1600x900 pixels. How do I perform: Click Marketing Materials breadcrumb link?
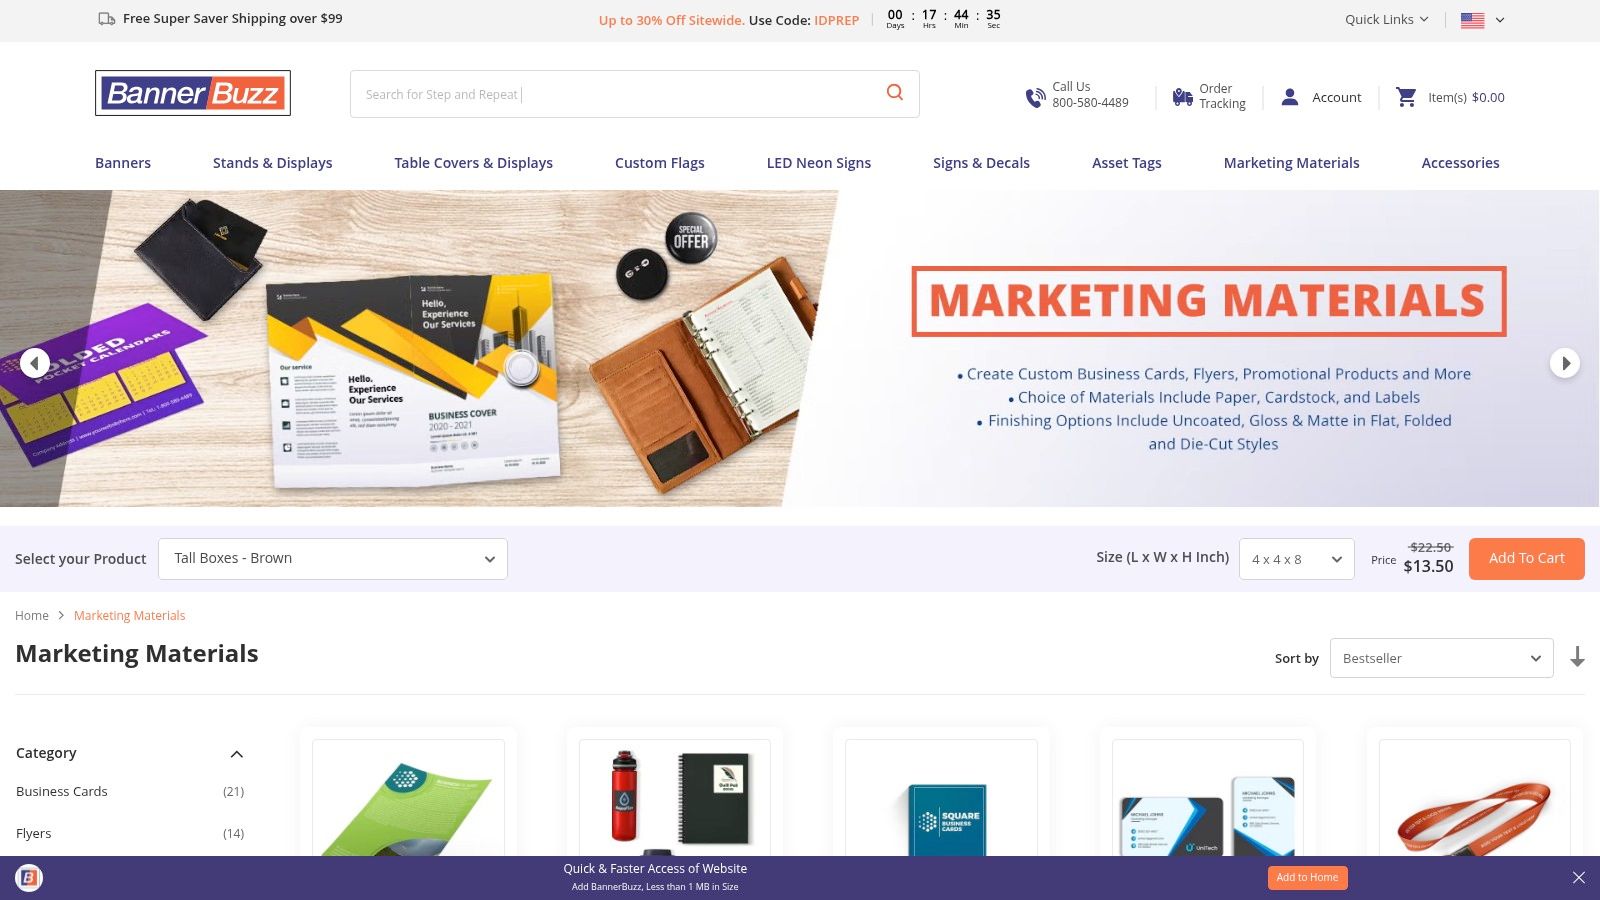(130, 616)
